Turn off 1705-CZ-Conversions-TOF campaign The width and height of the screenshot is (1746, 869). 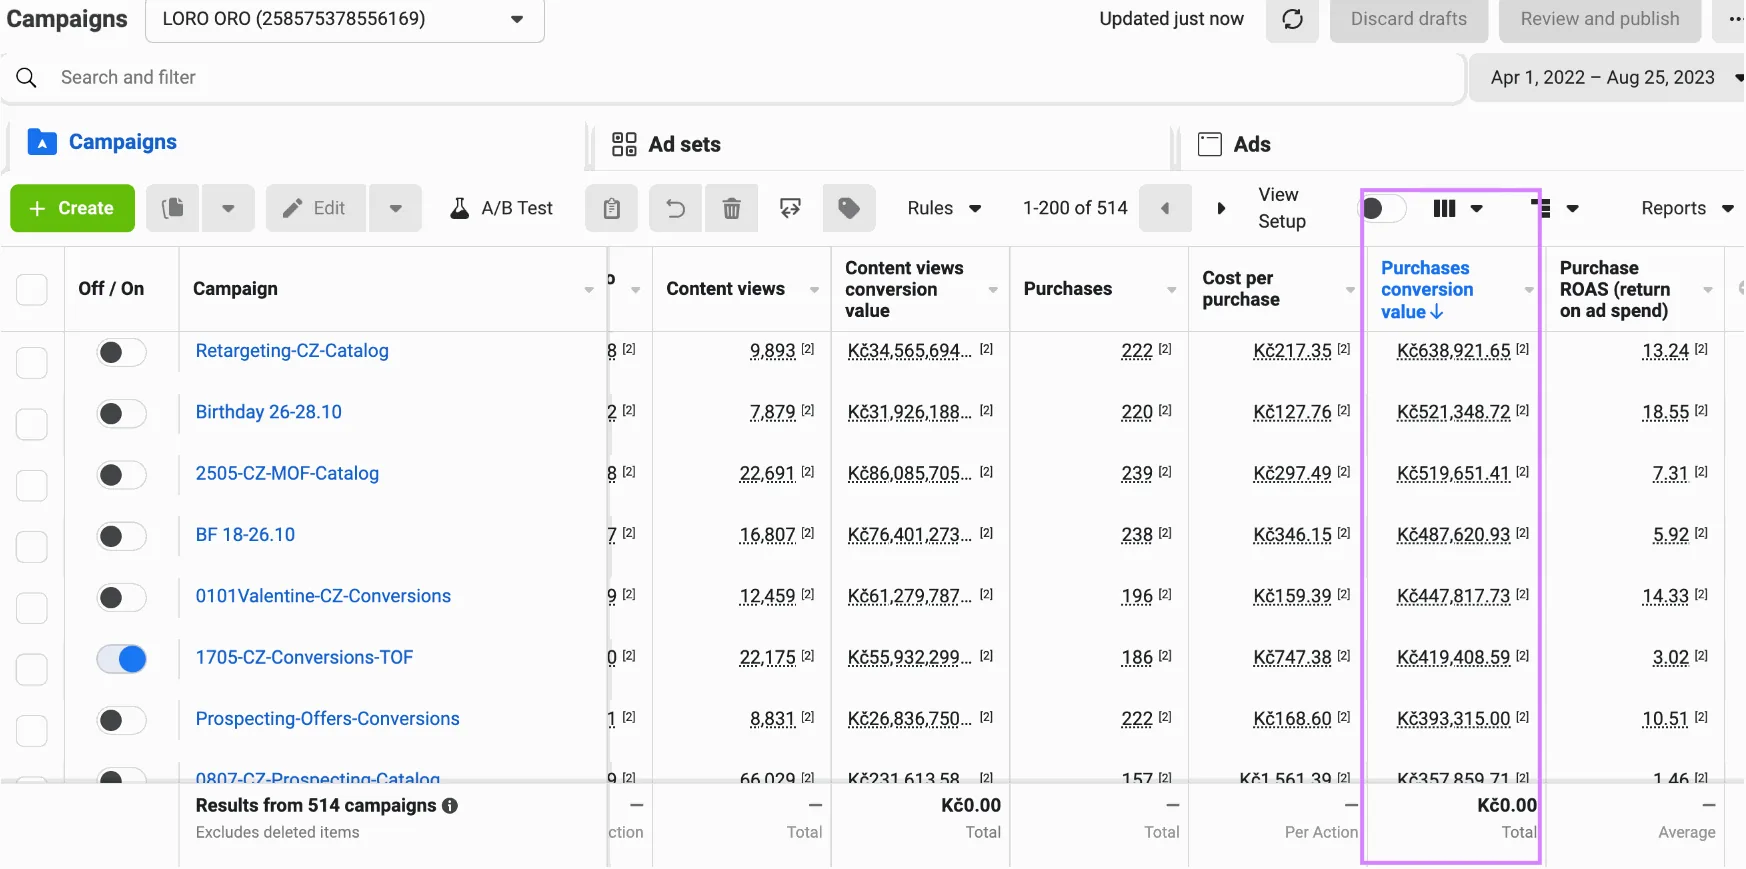pos(121,659)
